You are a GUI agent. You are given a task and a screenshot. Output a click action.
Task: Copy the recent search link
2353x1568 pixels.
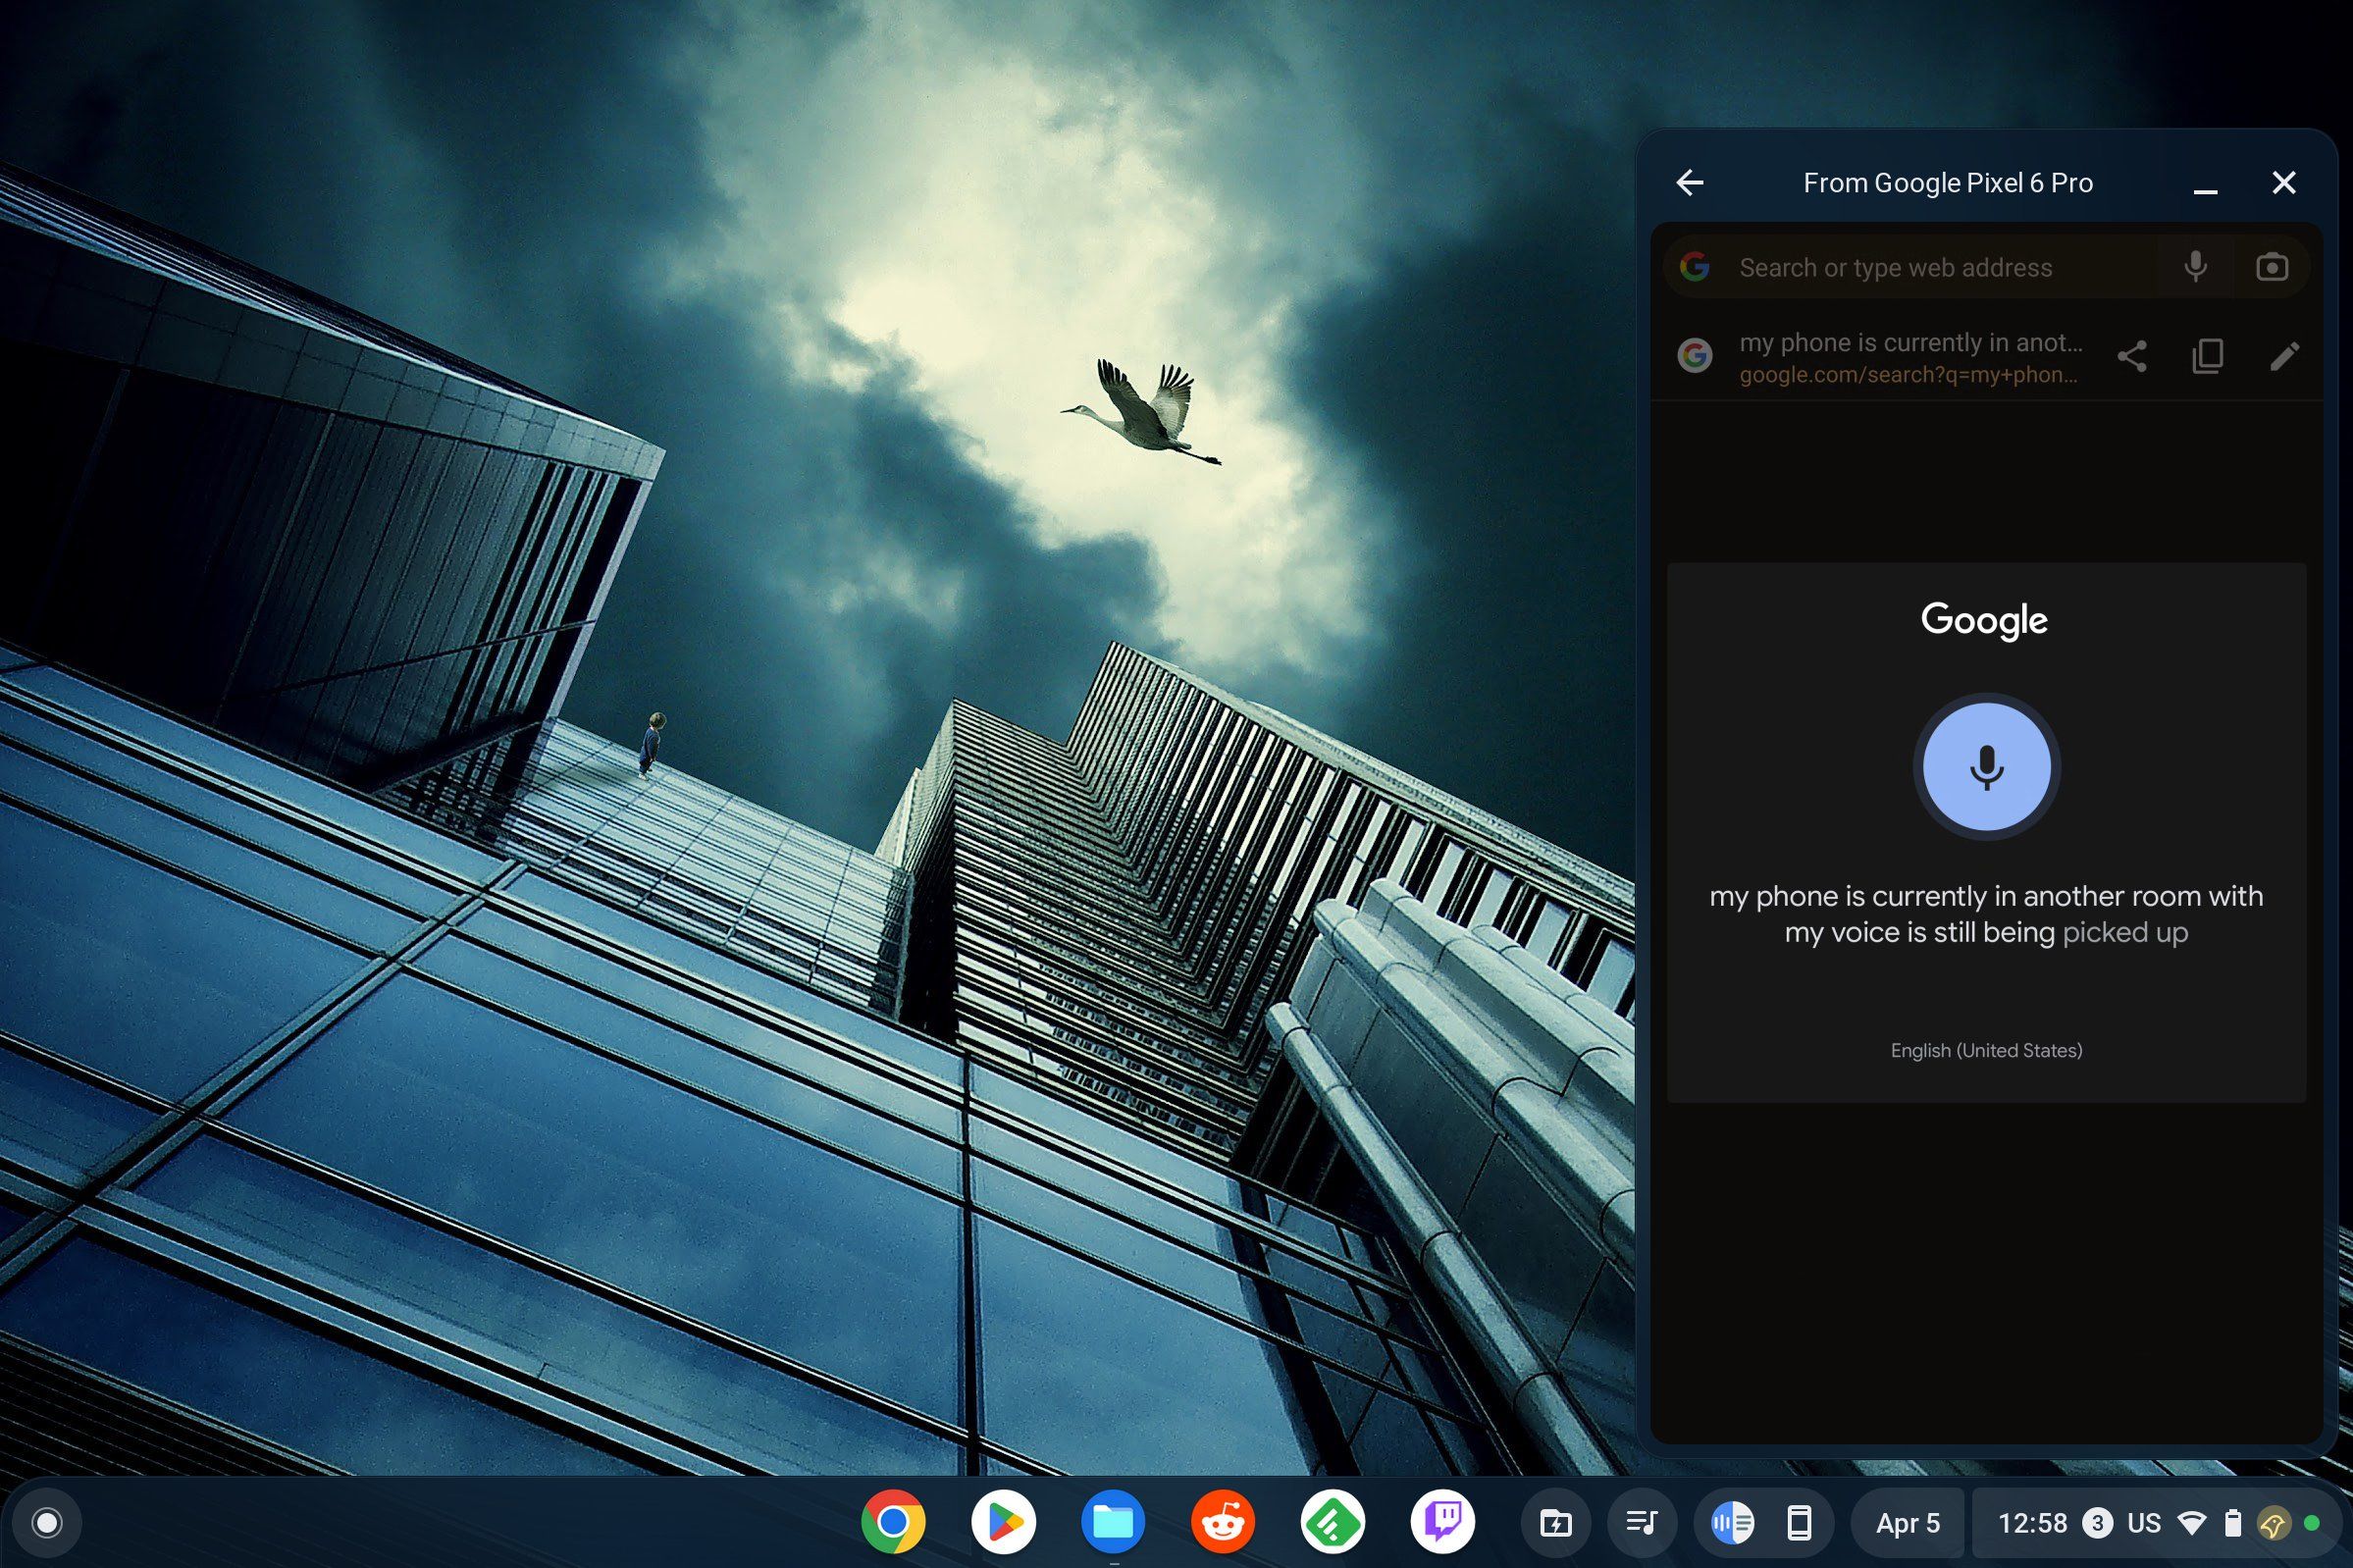pyautogui.click(x=2209, y=356)
